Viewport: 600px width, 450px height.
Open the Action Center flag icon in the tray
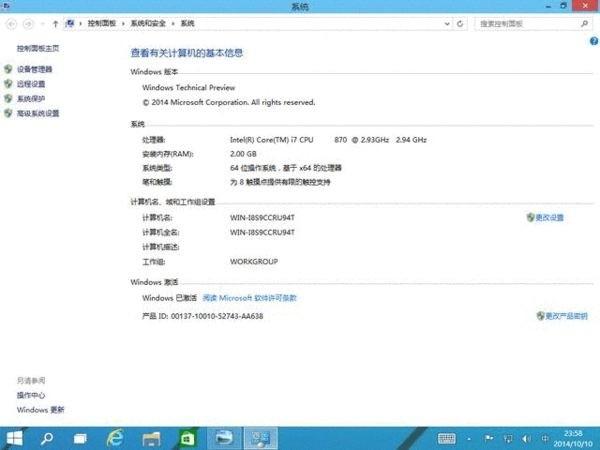[x=489, y=439]
